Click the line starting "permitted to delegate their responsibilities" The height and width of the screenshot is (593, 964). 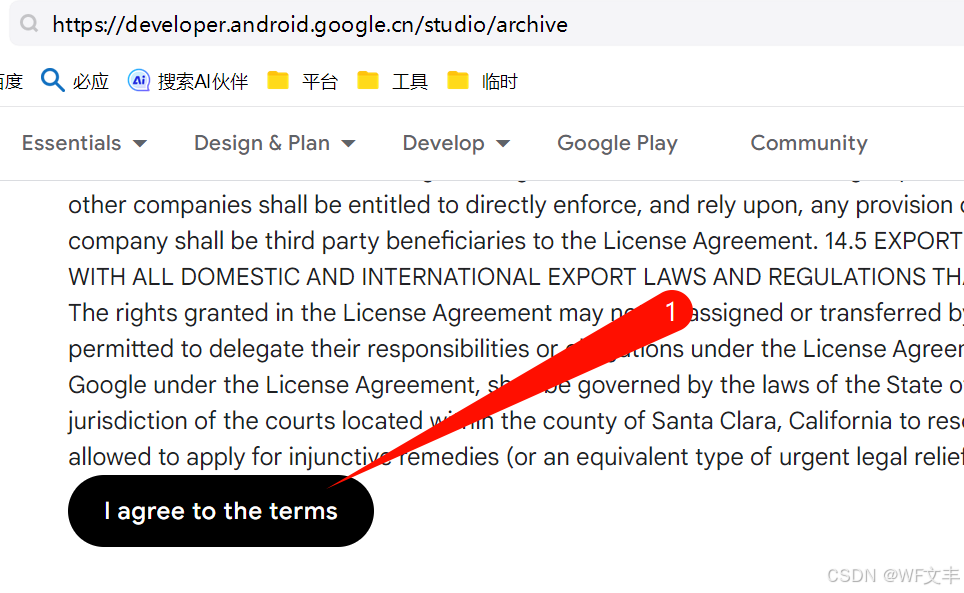(x=516, y=349)
